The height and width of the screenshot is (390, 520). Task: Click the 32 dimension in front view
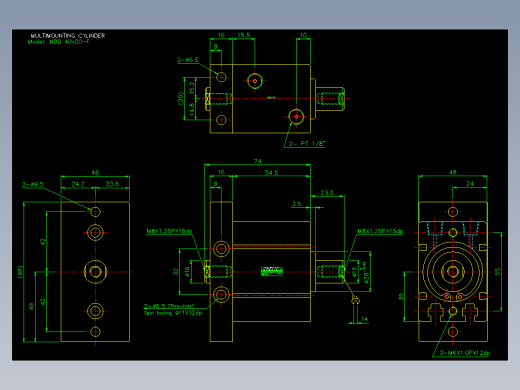pos(176,272)
